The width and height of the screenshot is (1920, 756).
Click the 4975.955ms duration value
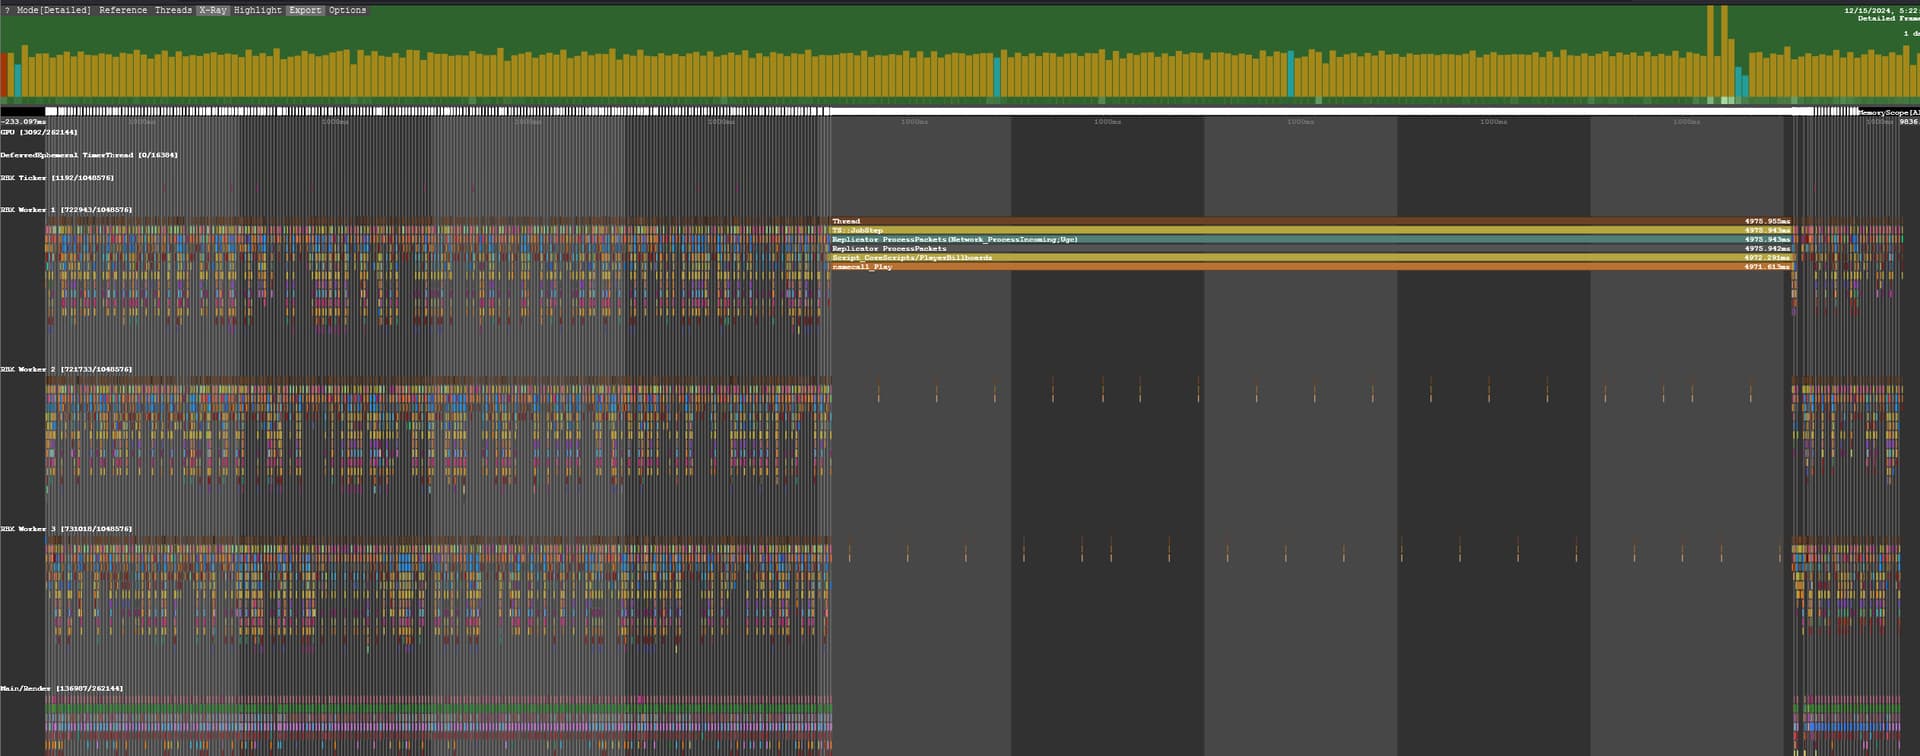coord(1767,221)
